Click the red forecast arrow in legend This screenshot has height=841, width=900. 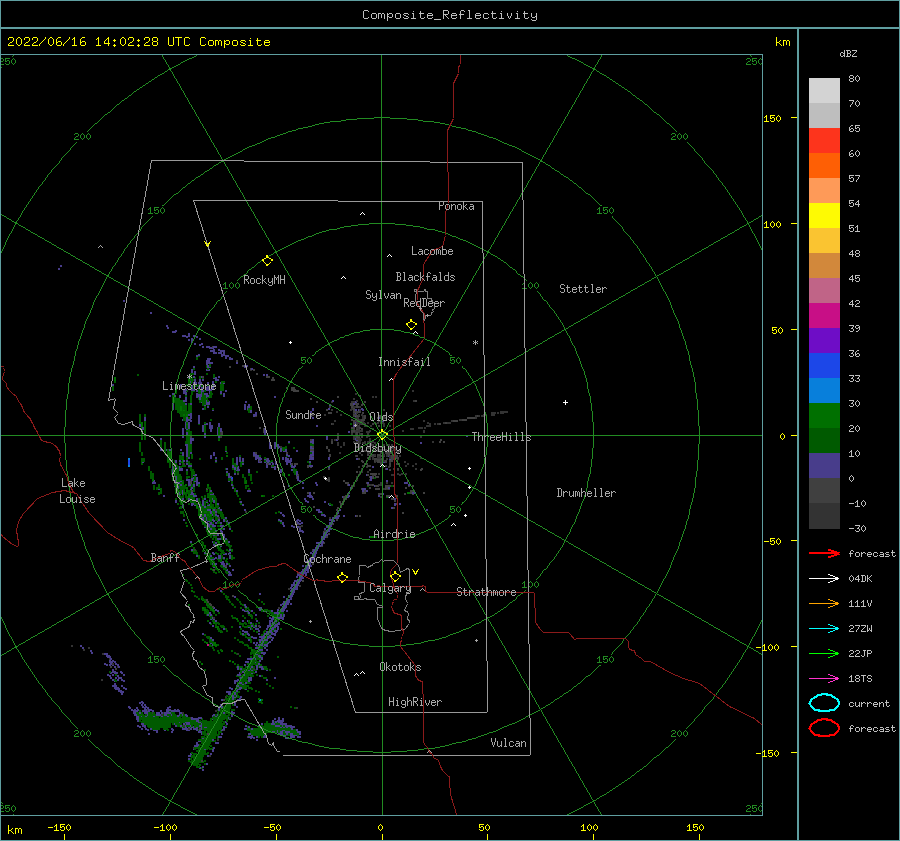click(824, 553)
